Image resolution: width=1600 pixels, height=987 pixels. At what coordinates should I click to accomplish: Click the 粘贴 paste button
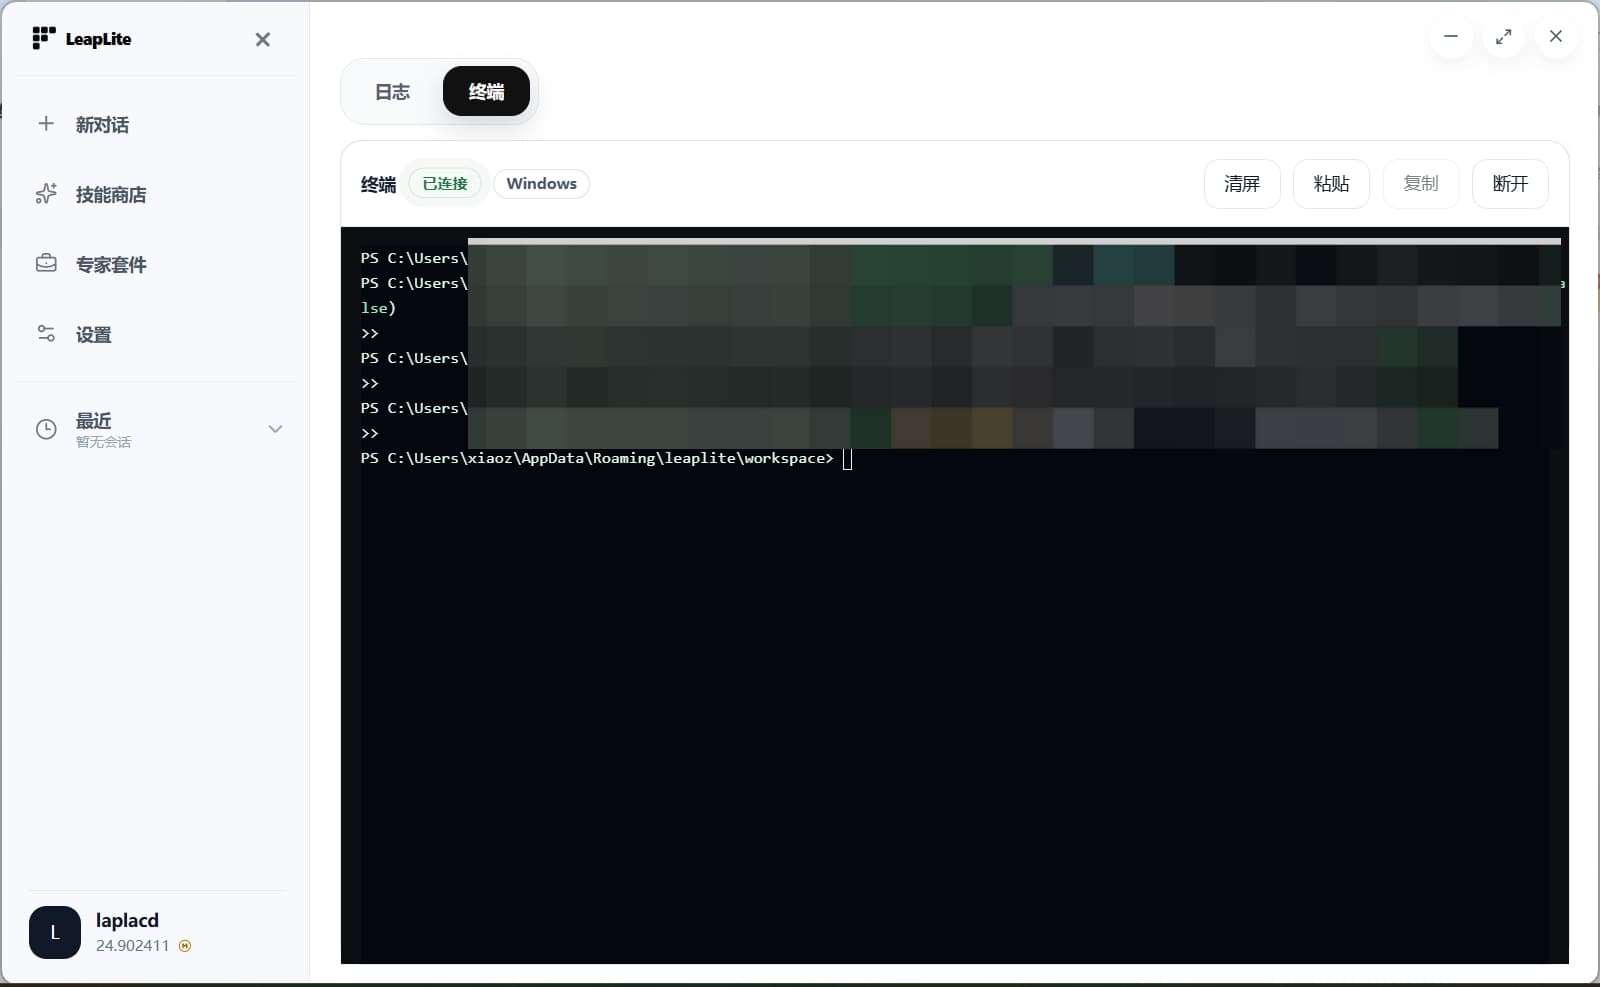coord(1331,184)
